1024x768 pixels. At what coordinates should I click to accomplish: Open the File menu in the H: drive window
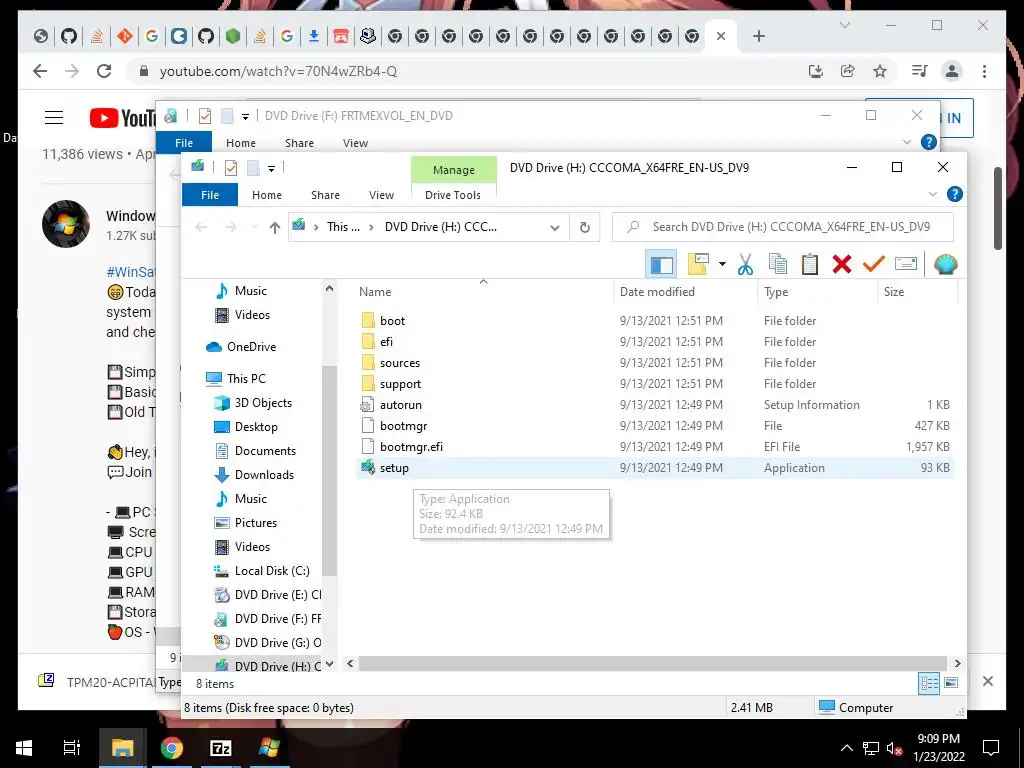(x=210, y=195)
